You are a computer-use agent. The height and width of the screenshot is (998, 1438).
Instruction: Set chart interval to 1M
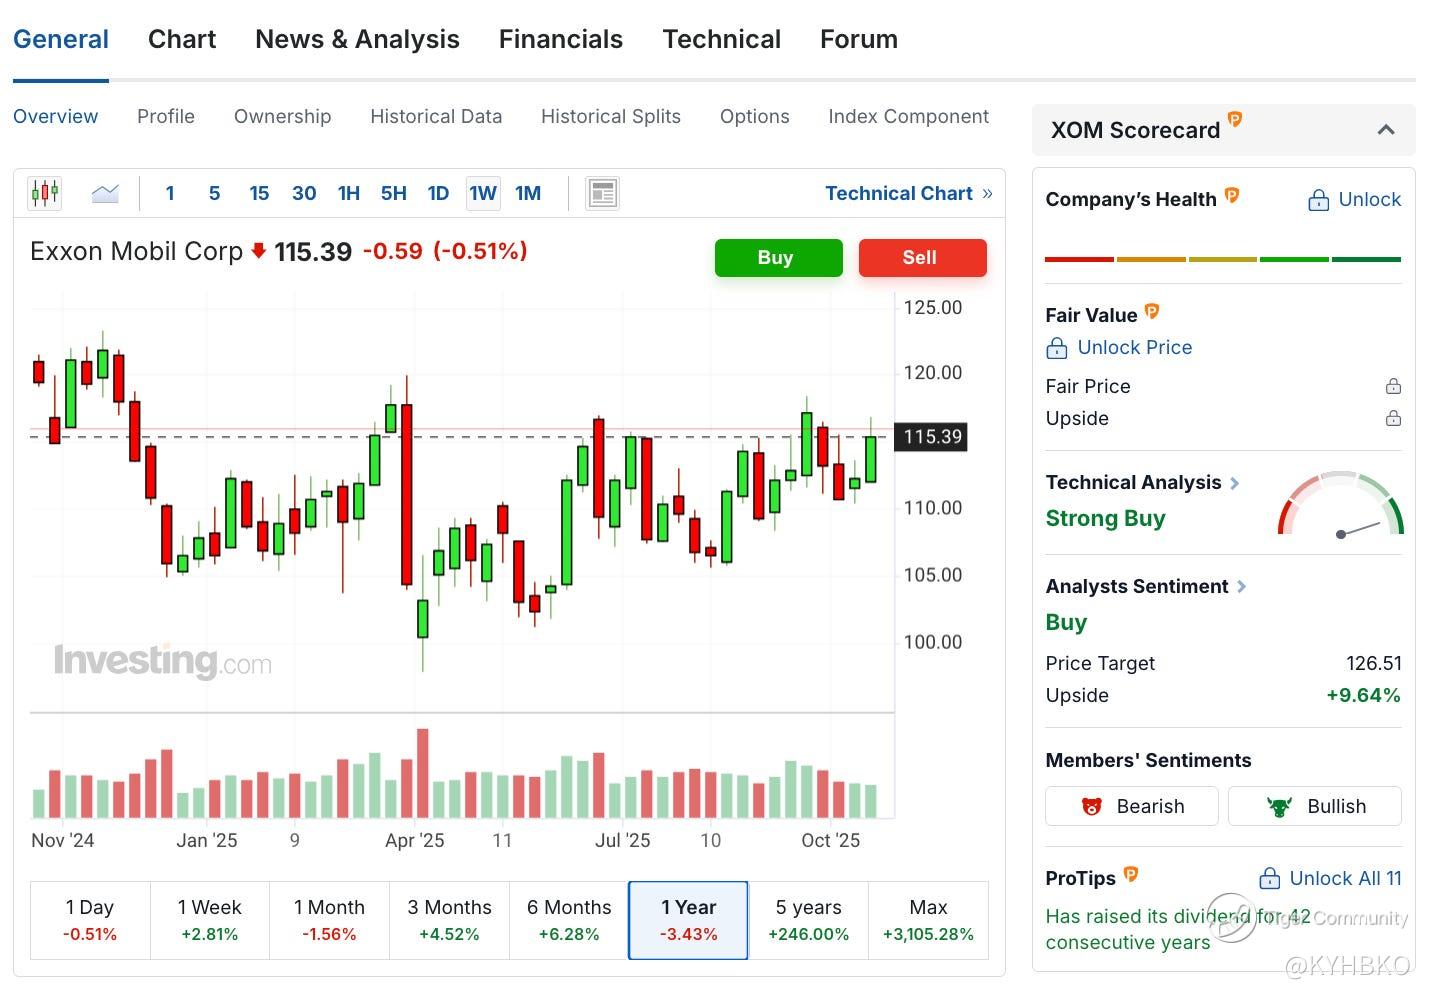tap(528, 193)
